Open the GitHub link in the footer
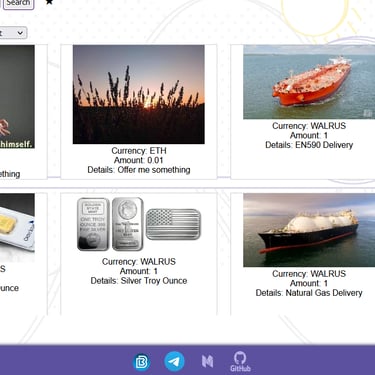The image size is (375, 375). (240, 362)
